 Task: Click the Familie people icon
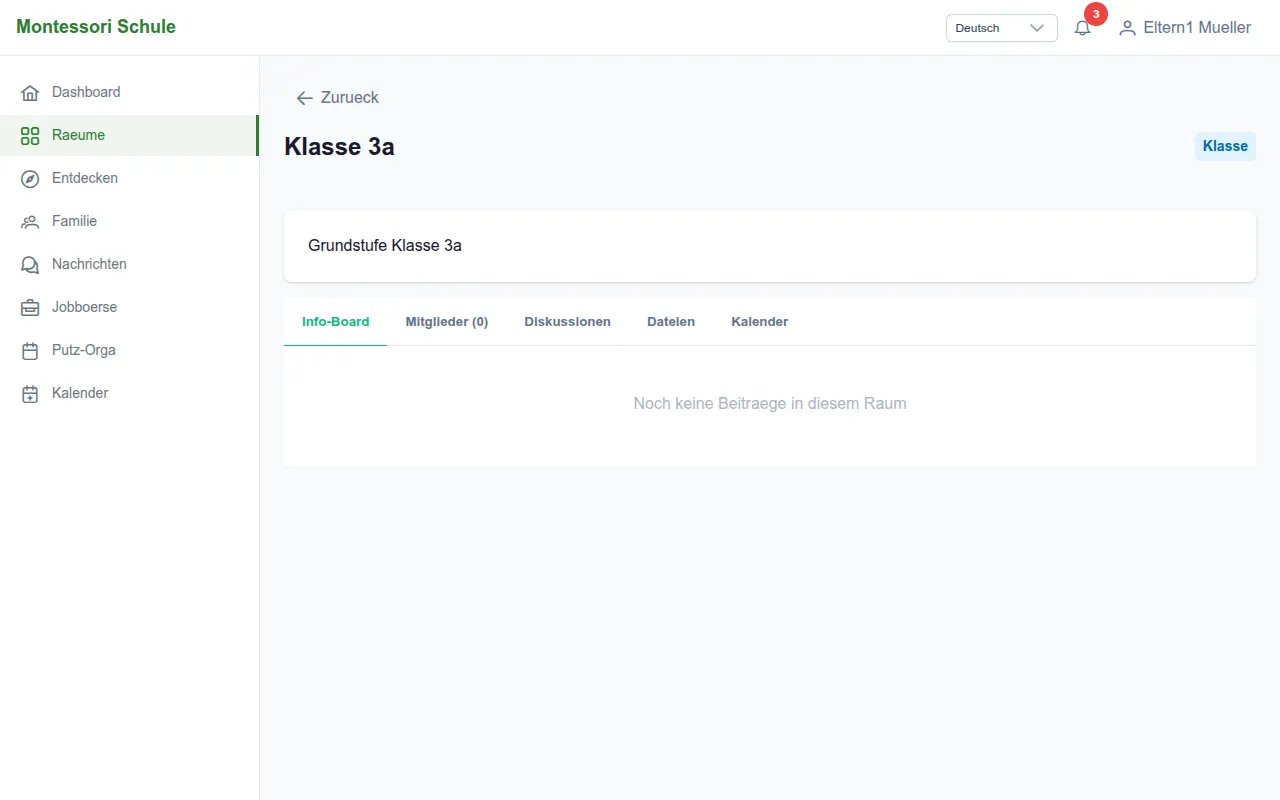click(x=30, y=221)
